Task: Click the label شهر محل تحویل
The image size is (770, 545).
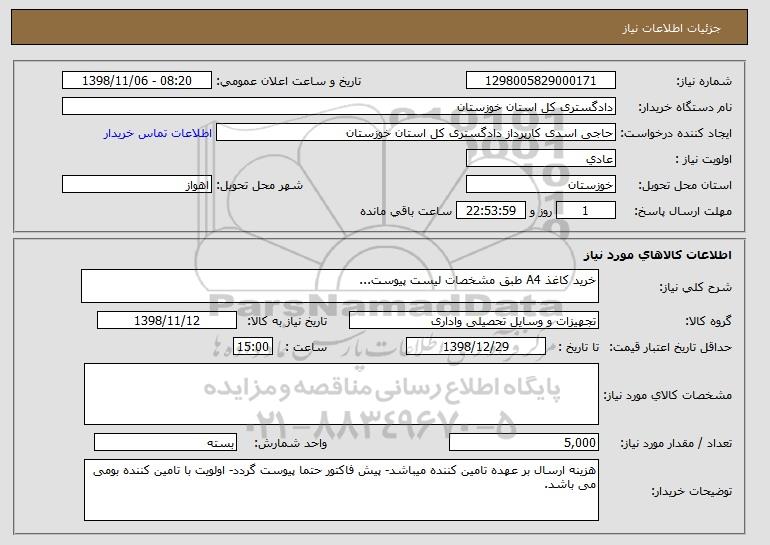Action: point(260,186)
